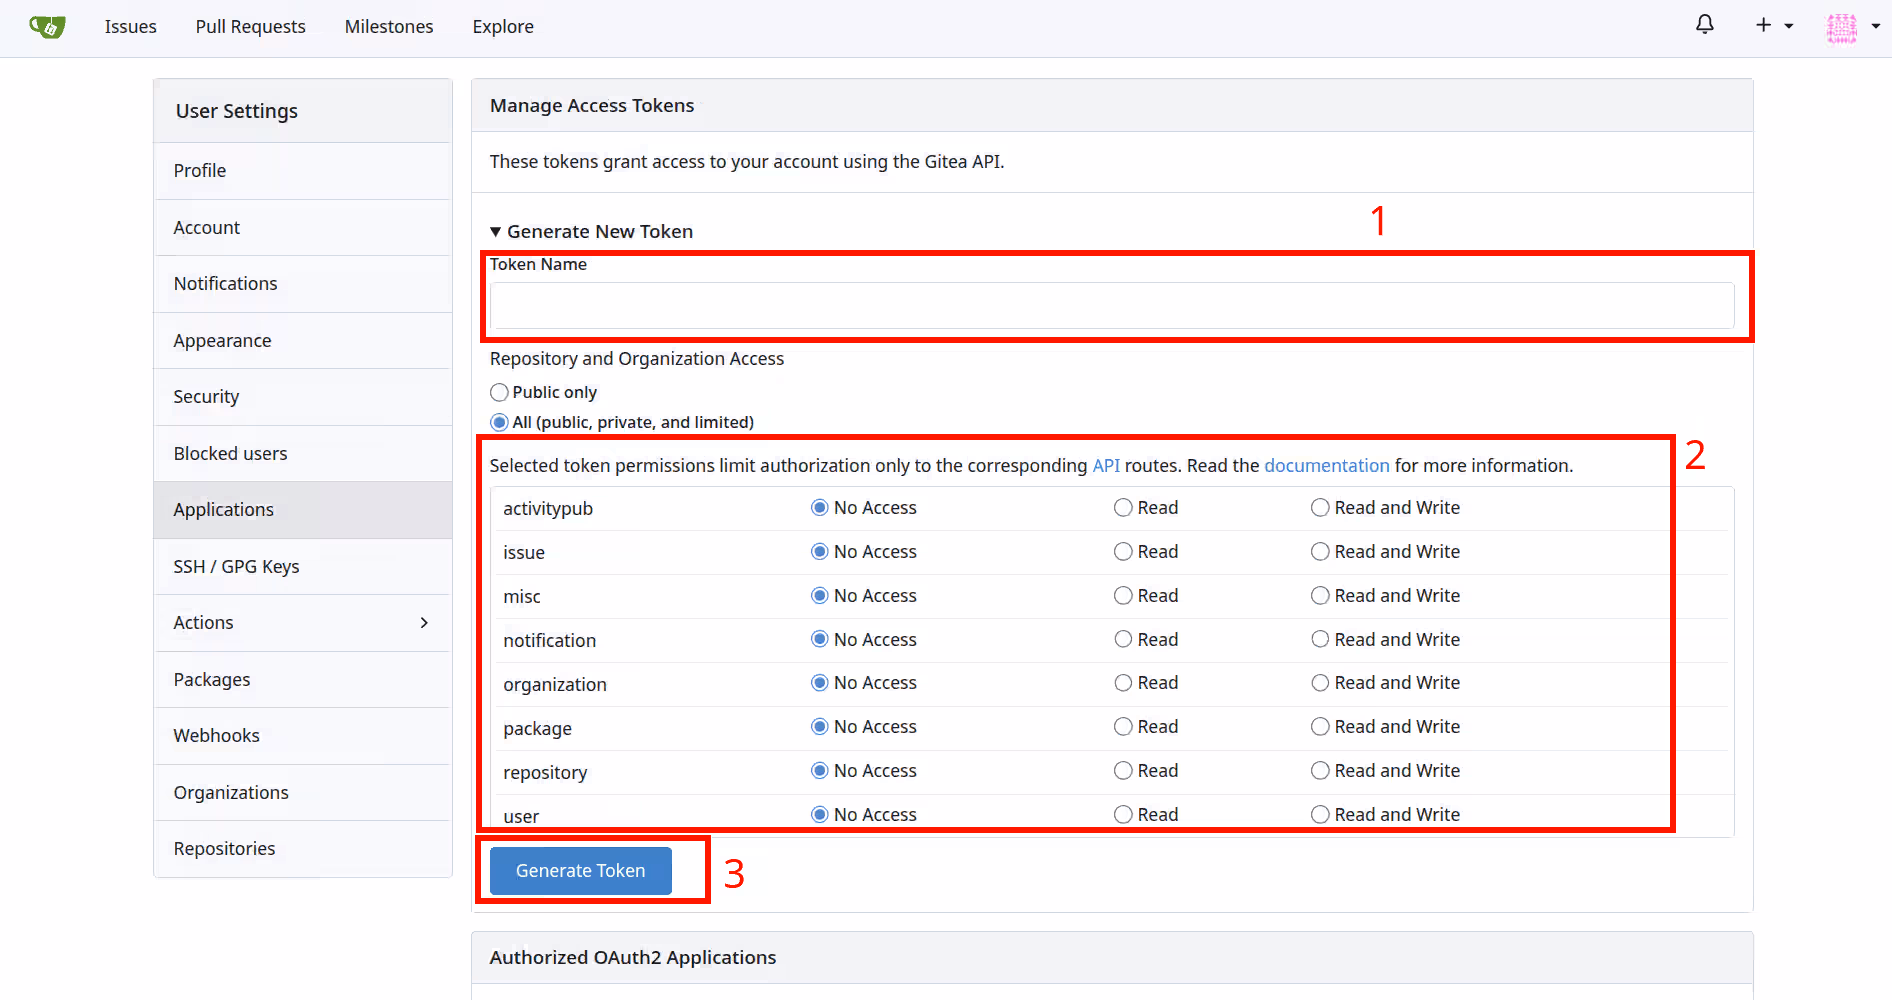Collapse the Generate New Token section

591,232
